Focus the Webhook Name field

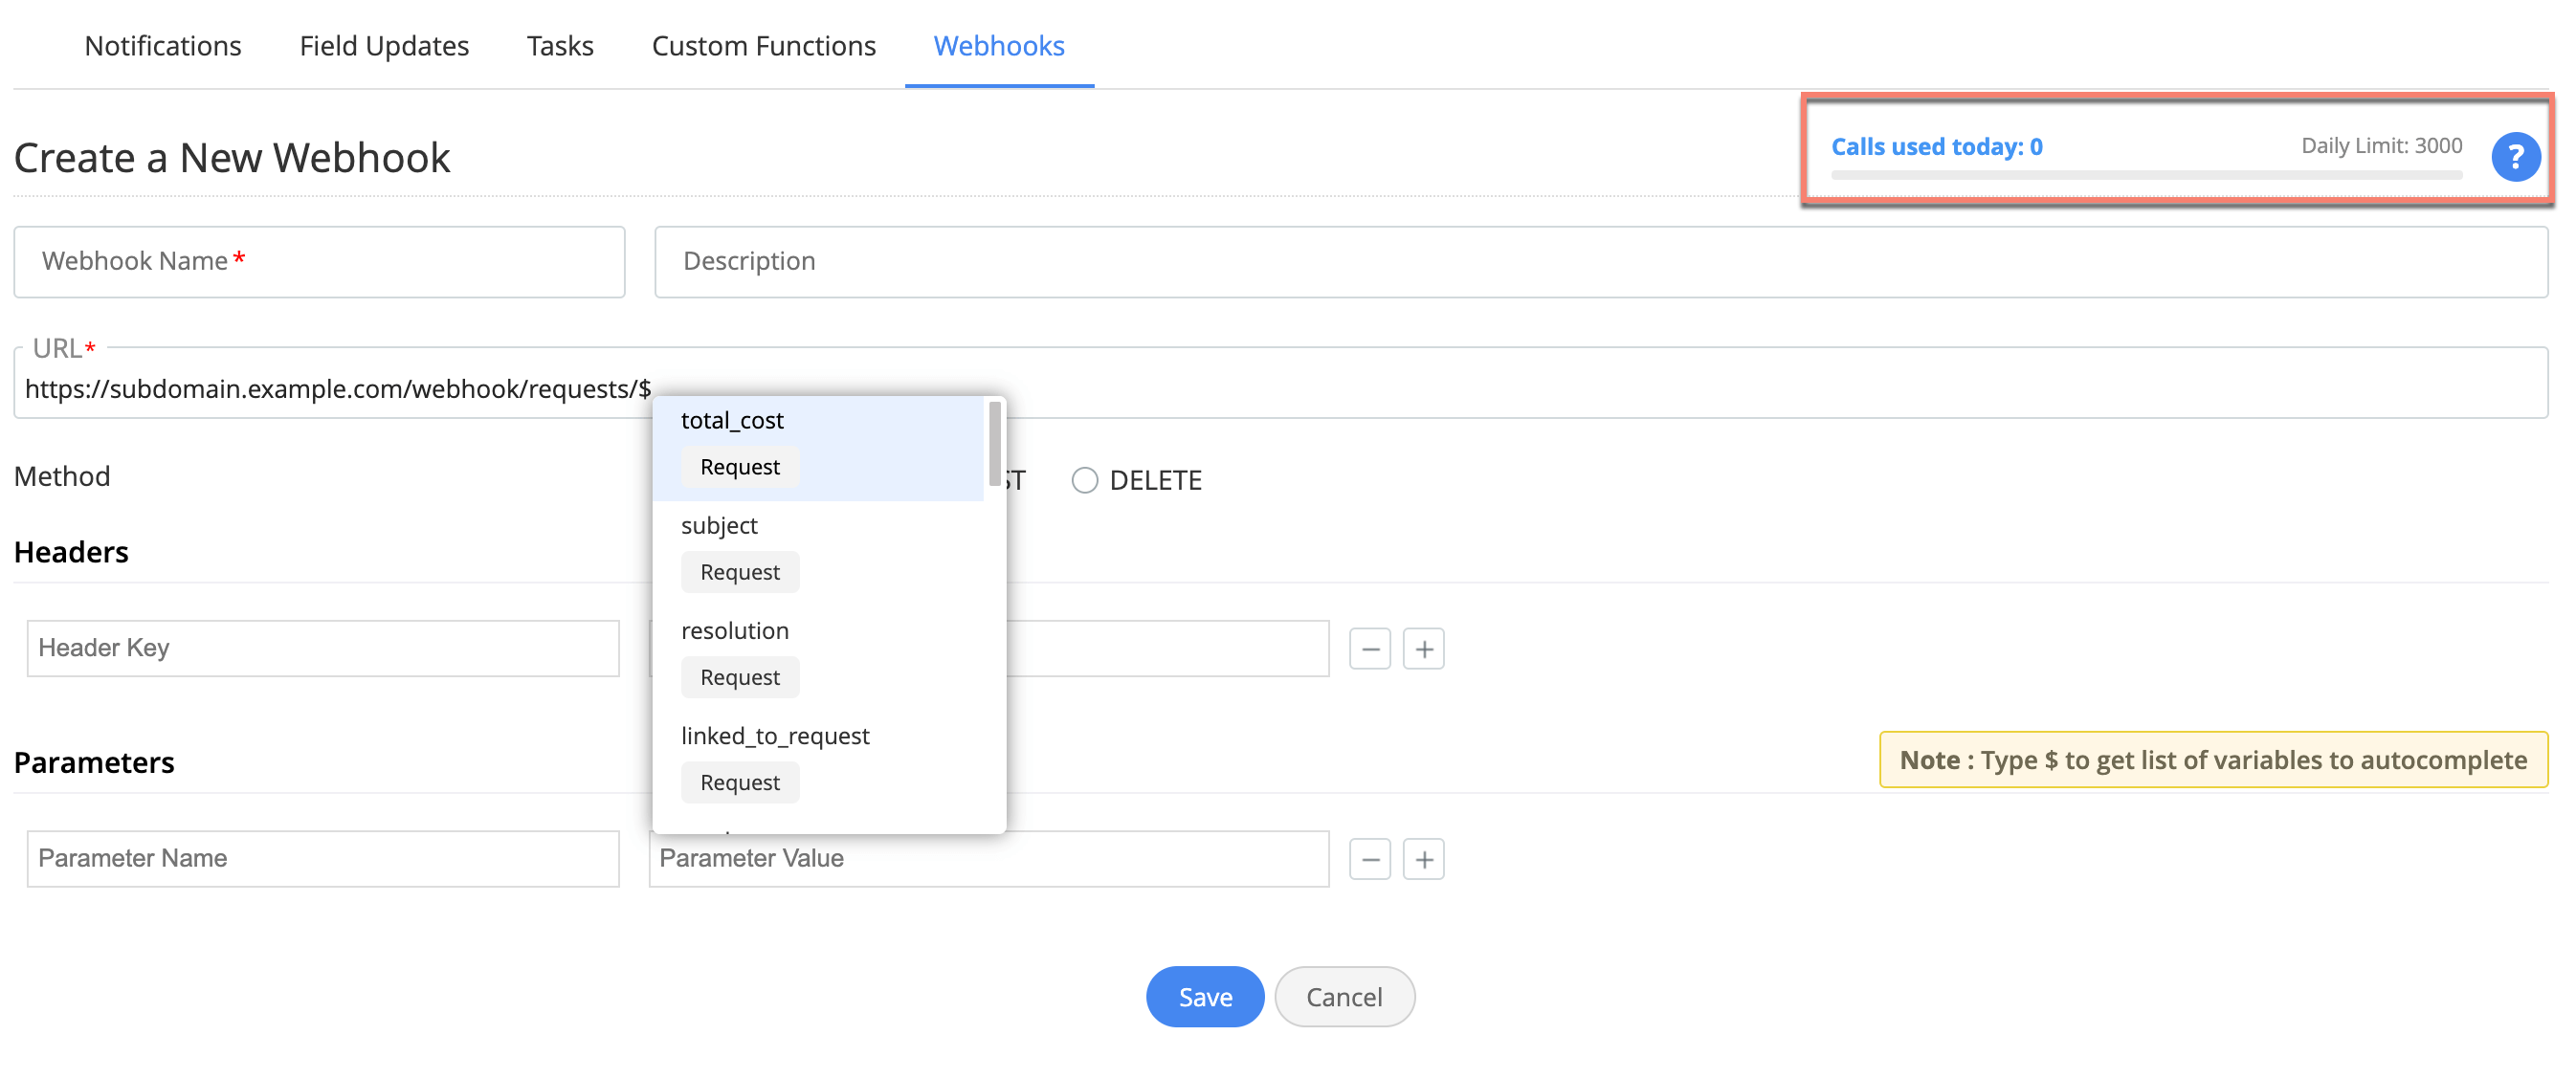coord(319,262)
